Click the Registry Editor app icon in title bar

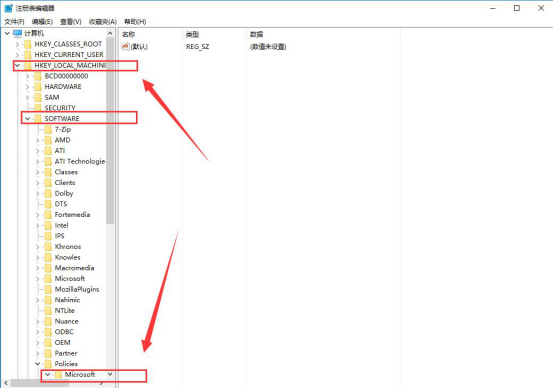pyautogui.click(x=8, y=8)
